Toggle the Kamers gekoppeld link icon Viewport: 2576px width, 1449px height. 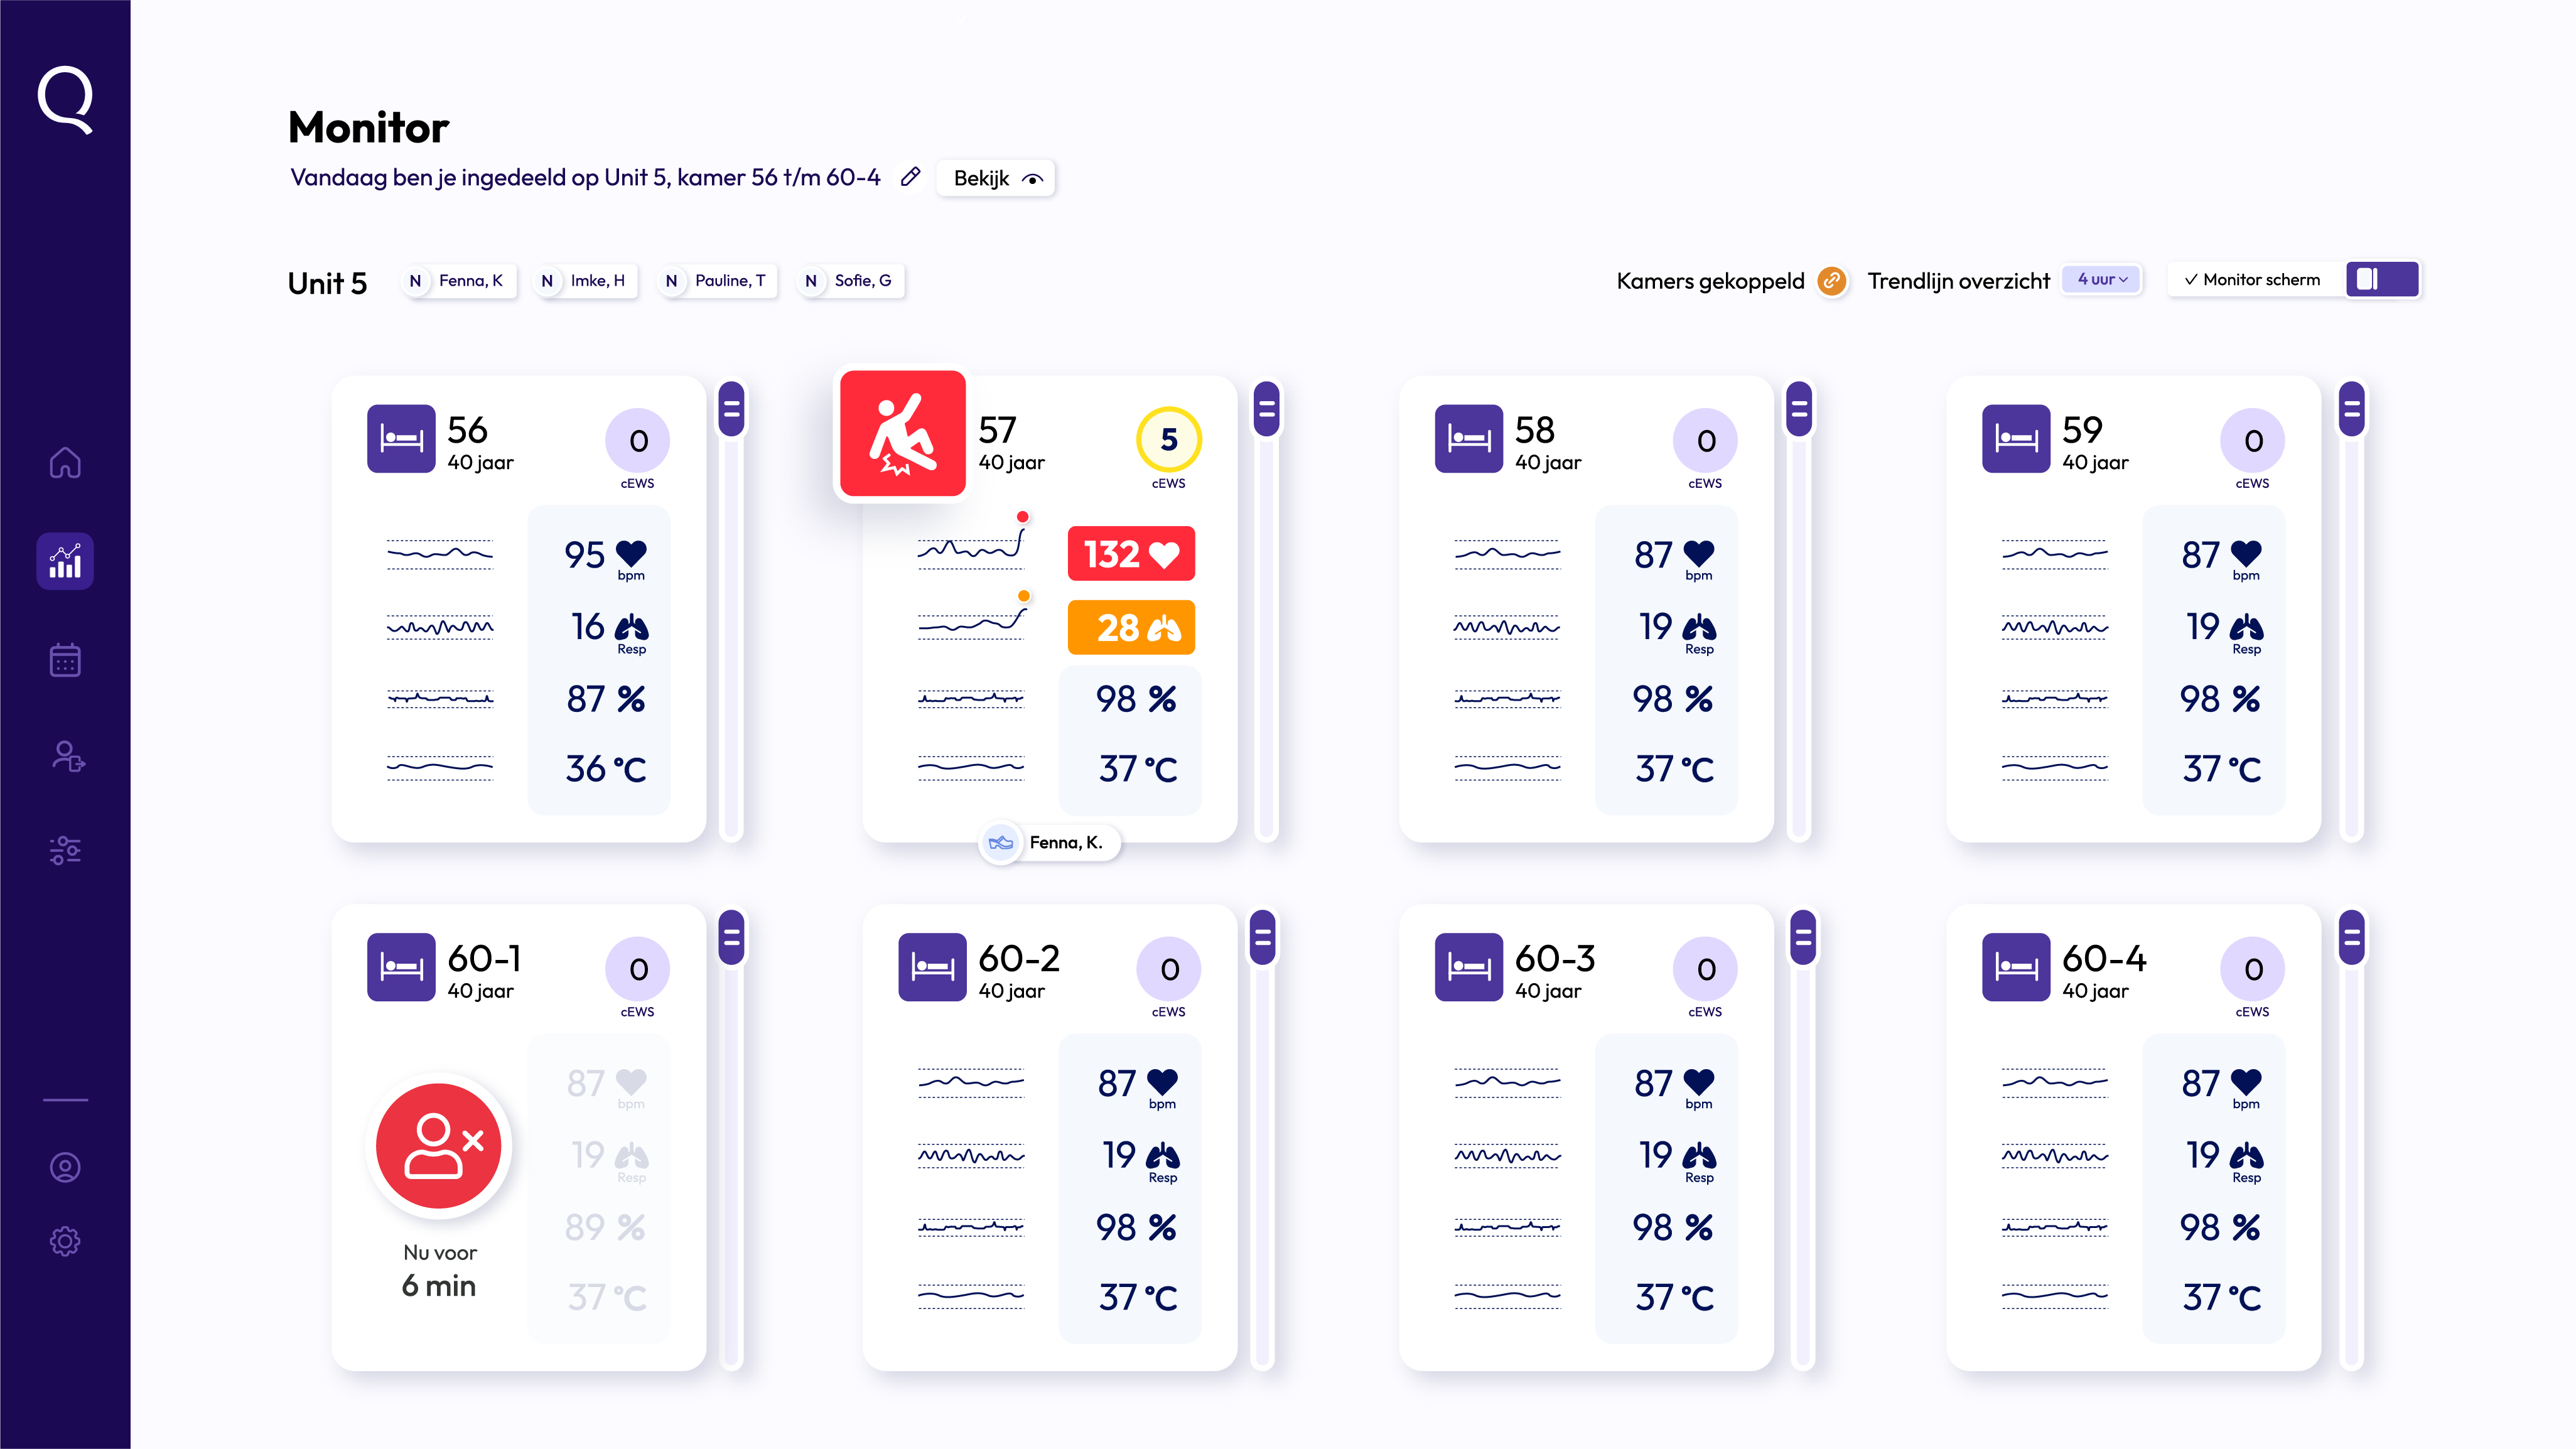[x=1831, y=281]
